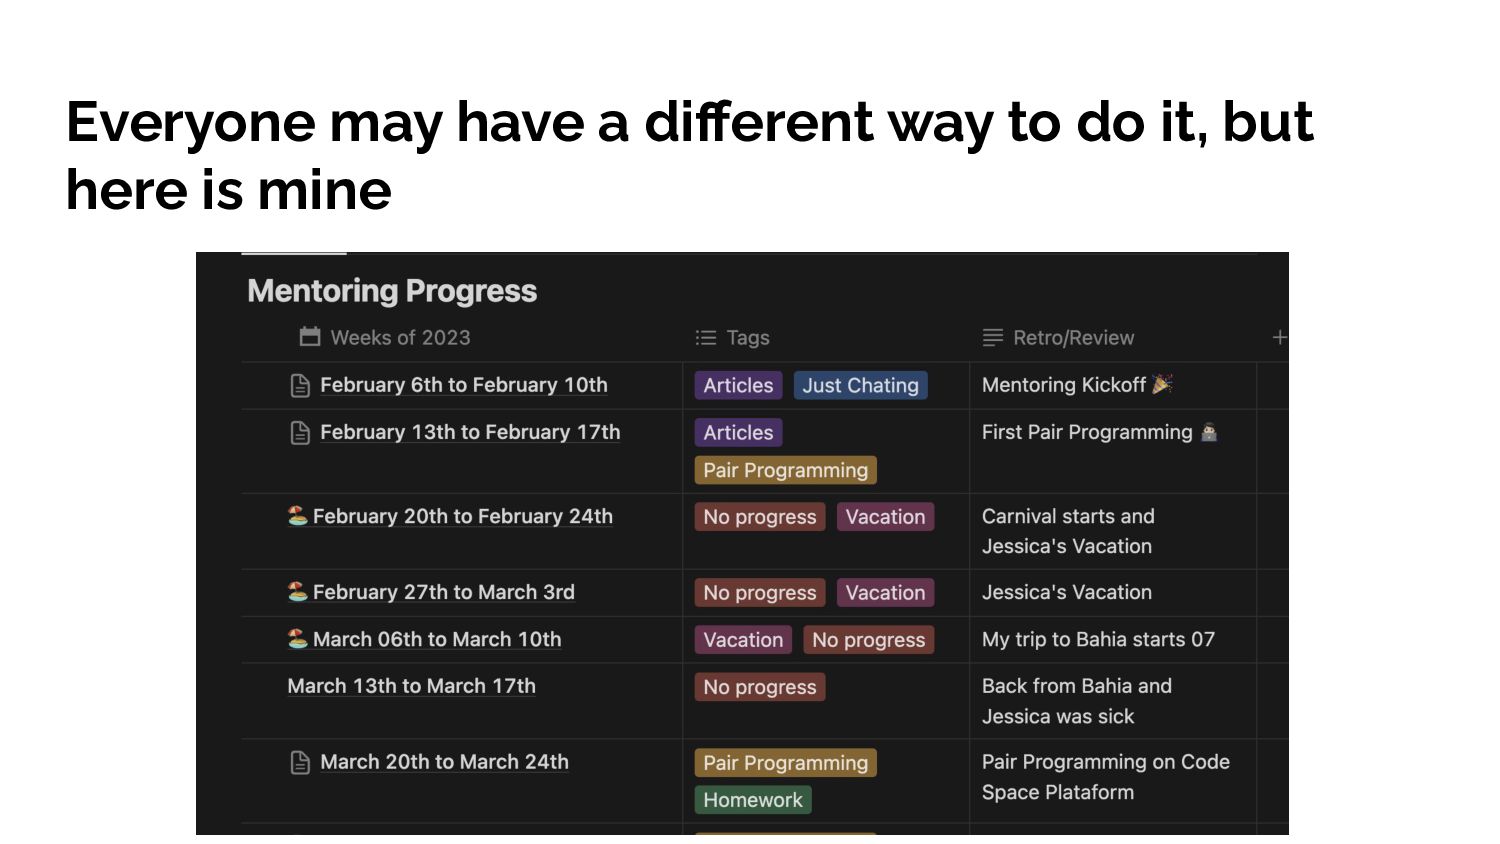Click beach emoji icon on March 06th row

(x=297, y=639)
